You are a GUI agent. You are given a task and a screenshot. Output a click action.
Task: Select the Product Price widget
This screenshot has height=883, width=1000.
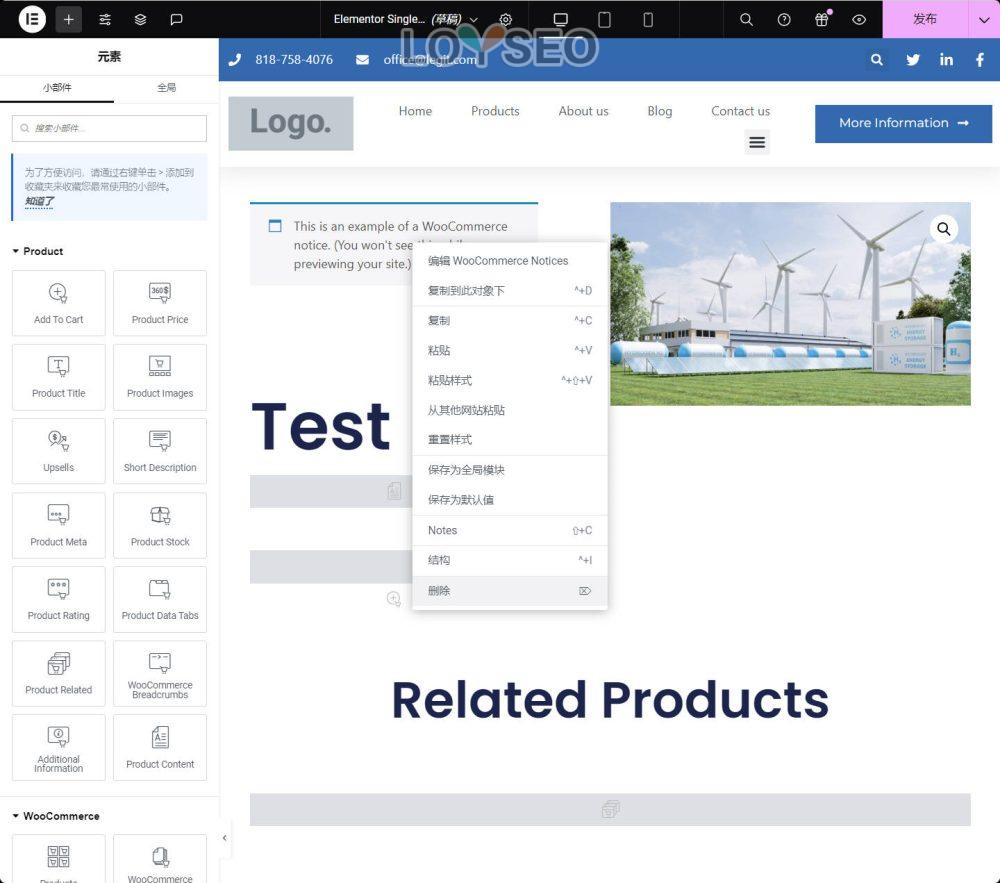click(160, 303)
